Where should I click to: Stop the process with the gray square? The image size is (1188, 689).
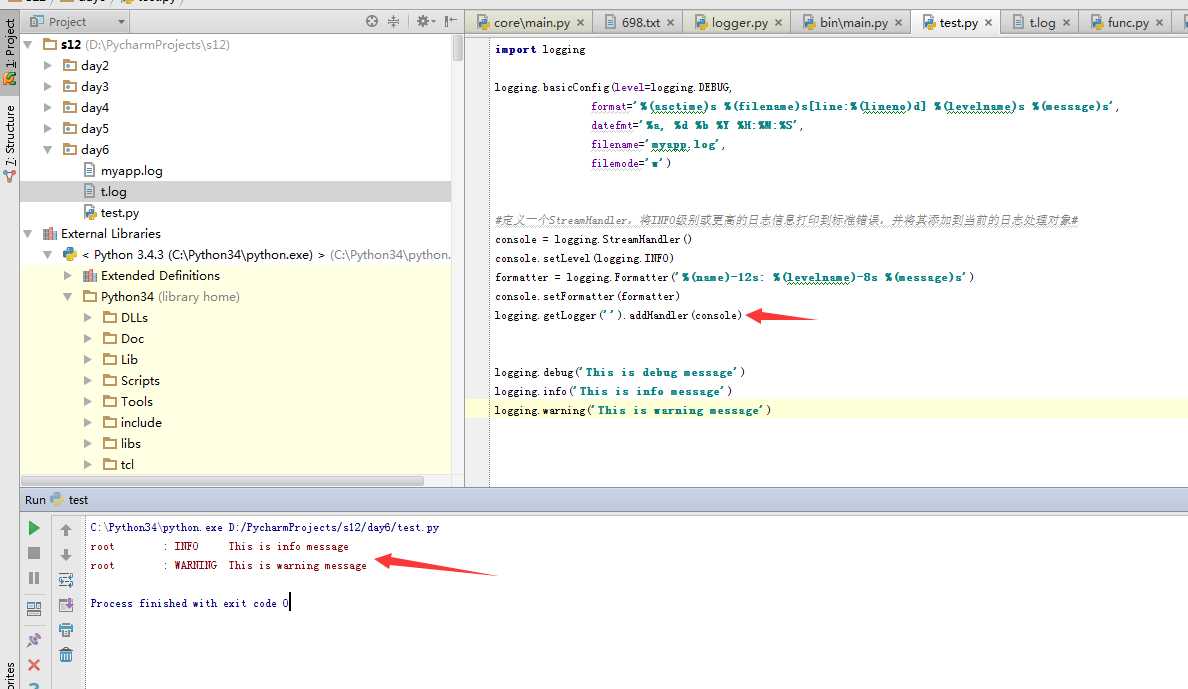pyautogui.click(x=34, y=553)
